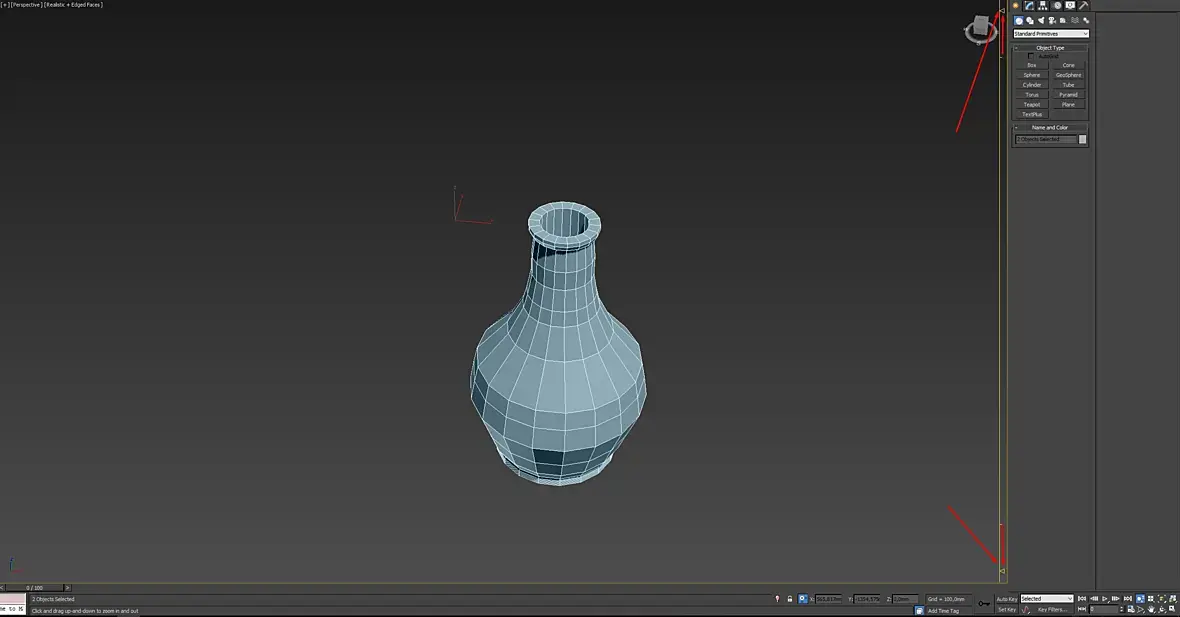
Task: Play the animation
Action: (1105, 599)
